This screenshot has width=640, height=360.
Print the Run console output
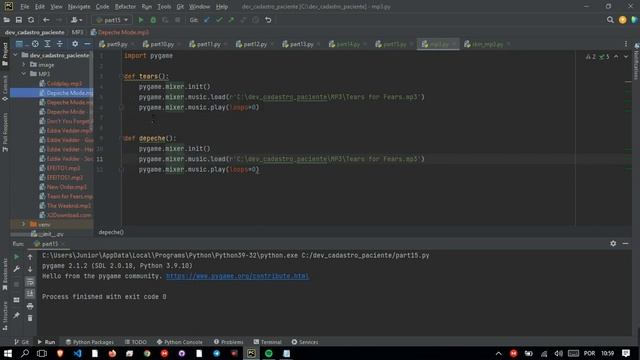[30, 306]
